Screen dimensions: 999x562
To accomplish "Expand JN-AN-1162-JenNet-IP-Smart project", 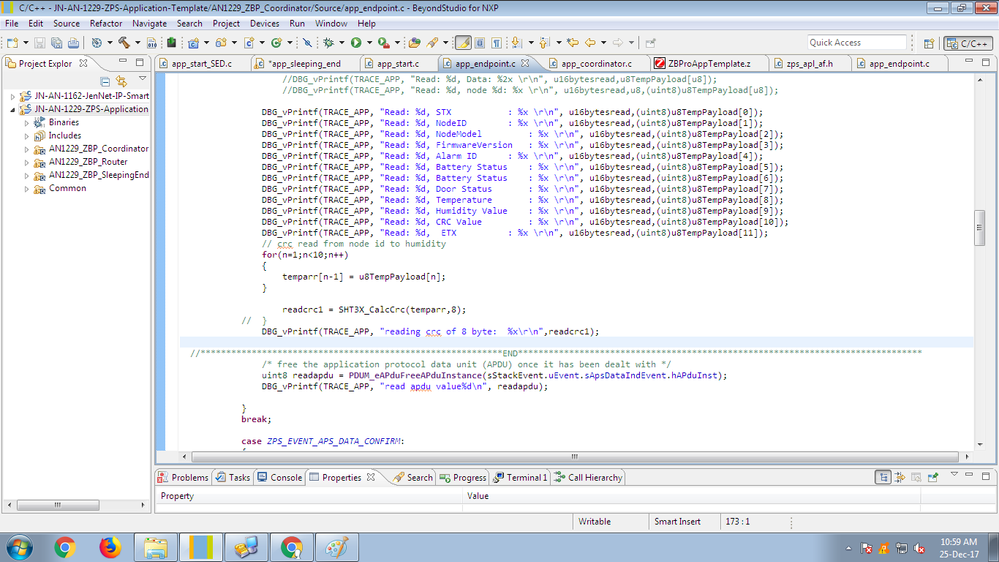I will (13, 96).
